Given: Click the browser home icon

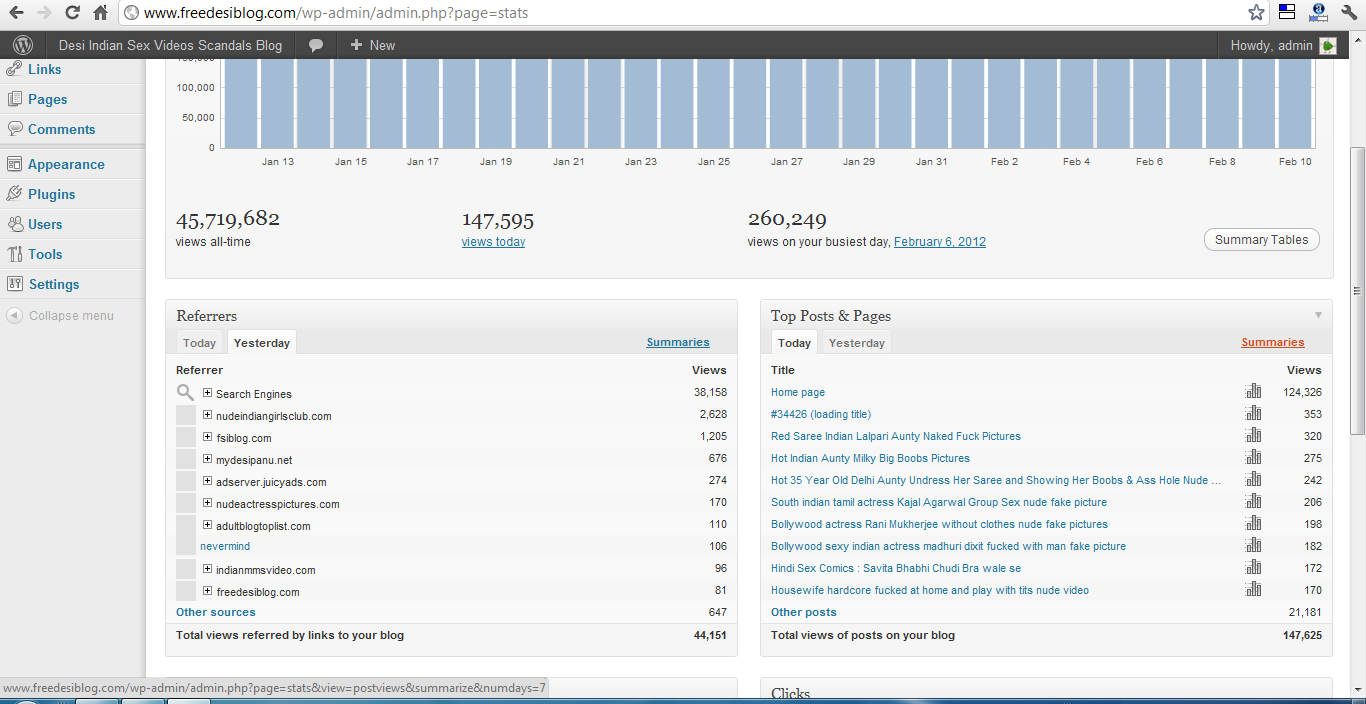Looking at the screenshot, I should coord(100,13).
